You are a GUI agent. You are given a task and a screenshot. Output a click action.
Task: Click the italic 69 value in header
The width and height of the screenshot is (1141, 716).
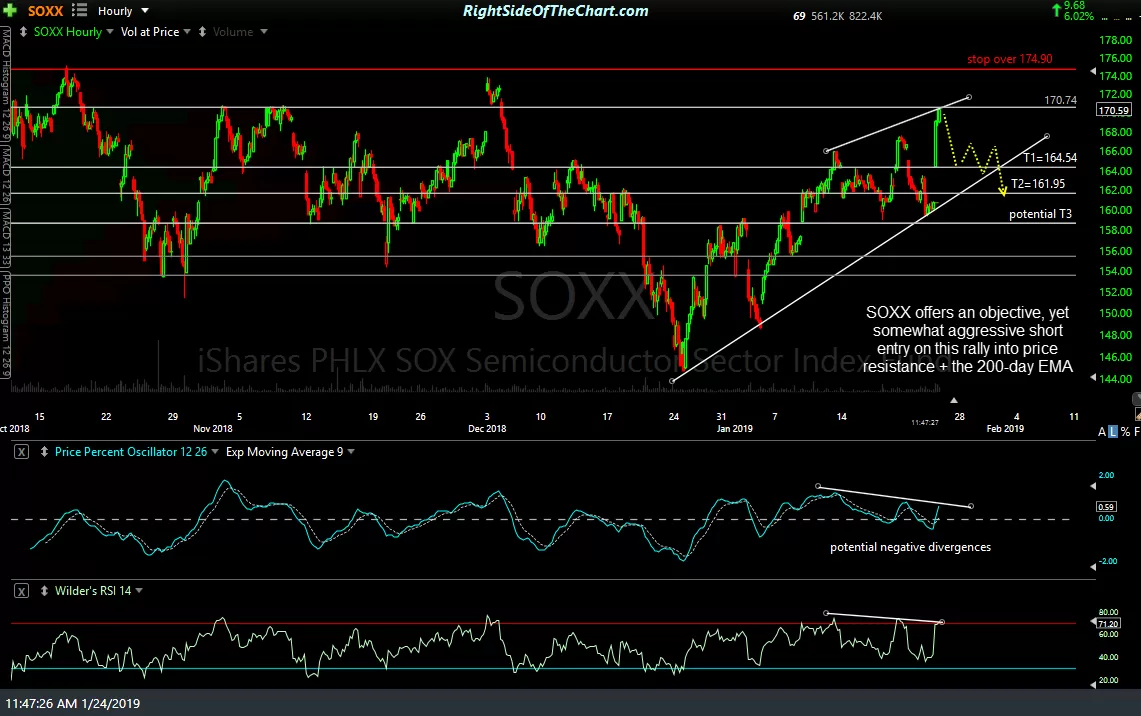(799, 16)
